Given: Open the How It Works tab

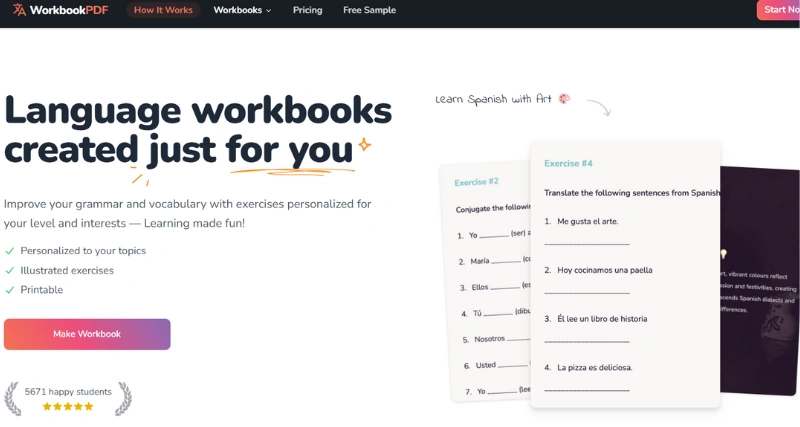Looking at the screenshot, I should click(163, 10).
